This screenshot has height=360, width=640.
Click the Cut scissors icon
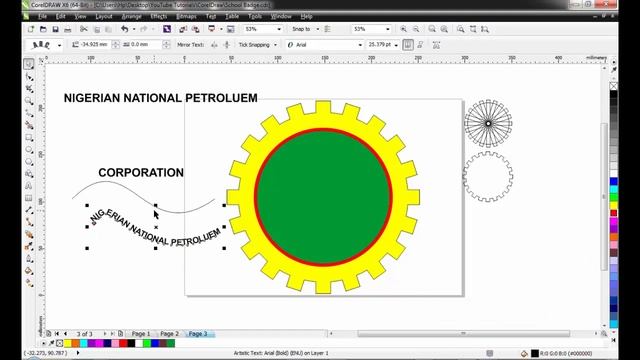pos(84,29)
